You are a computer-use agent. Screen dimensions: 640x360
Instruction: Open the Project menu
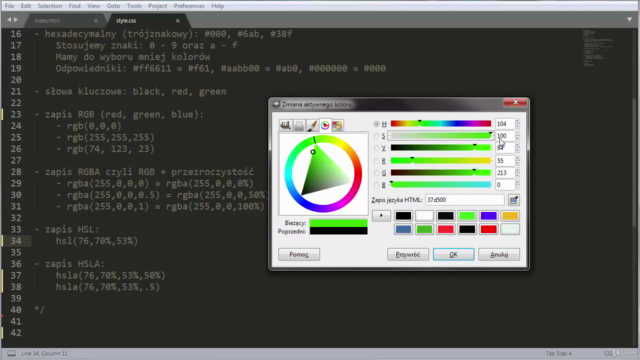coord(158,6)
